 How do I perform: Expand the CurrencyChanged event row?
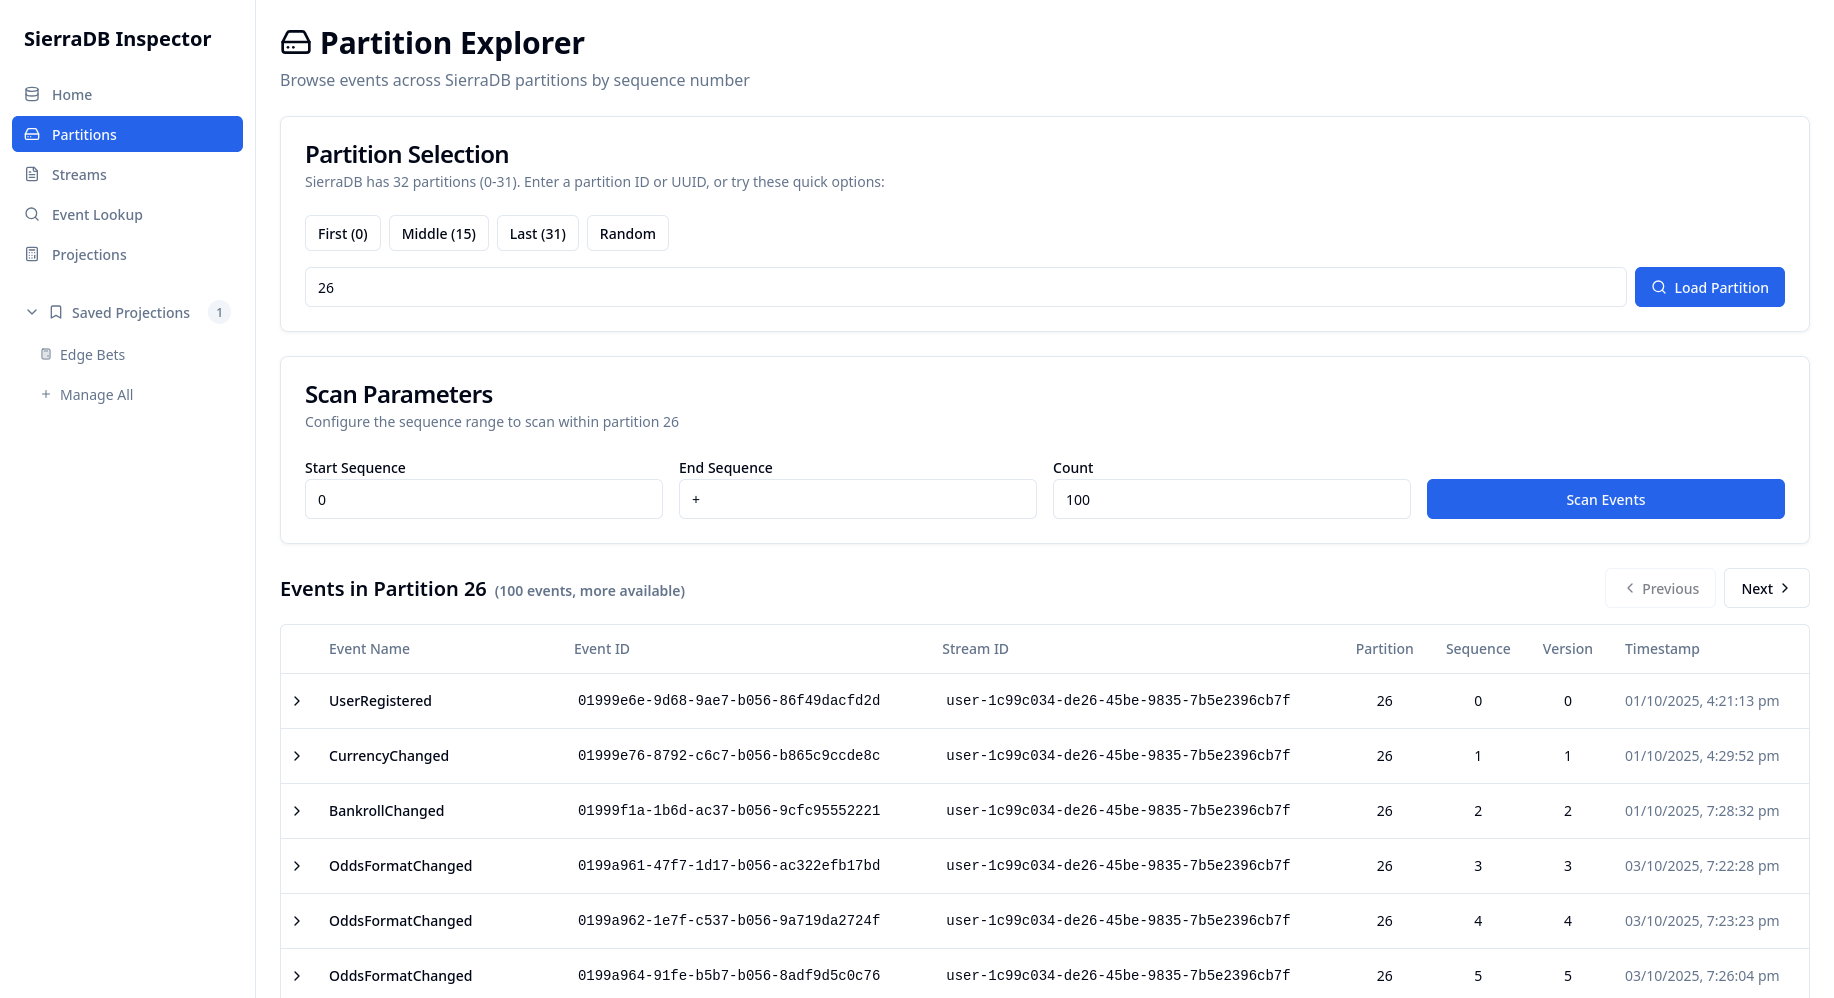pyautogui.click(x=297, y=756)
